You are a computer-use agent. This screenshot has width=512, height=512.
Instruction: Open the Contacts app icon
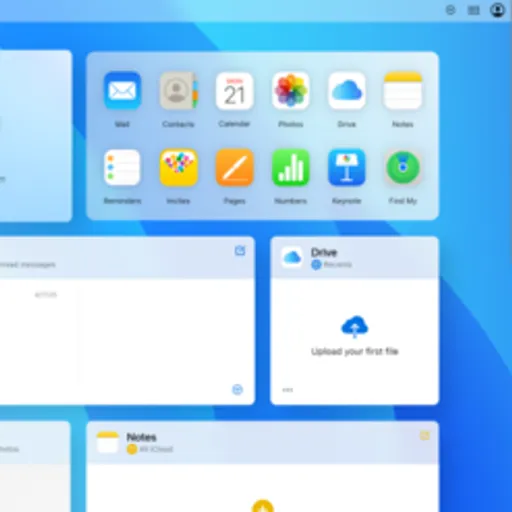click(x=178, y=91)
